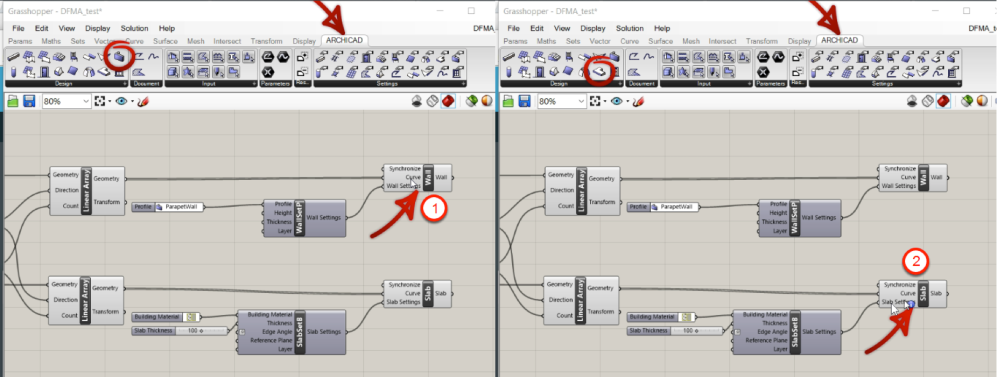
Task: Click the Slab Thickness slider, left window
Action: coord(179,331)
